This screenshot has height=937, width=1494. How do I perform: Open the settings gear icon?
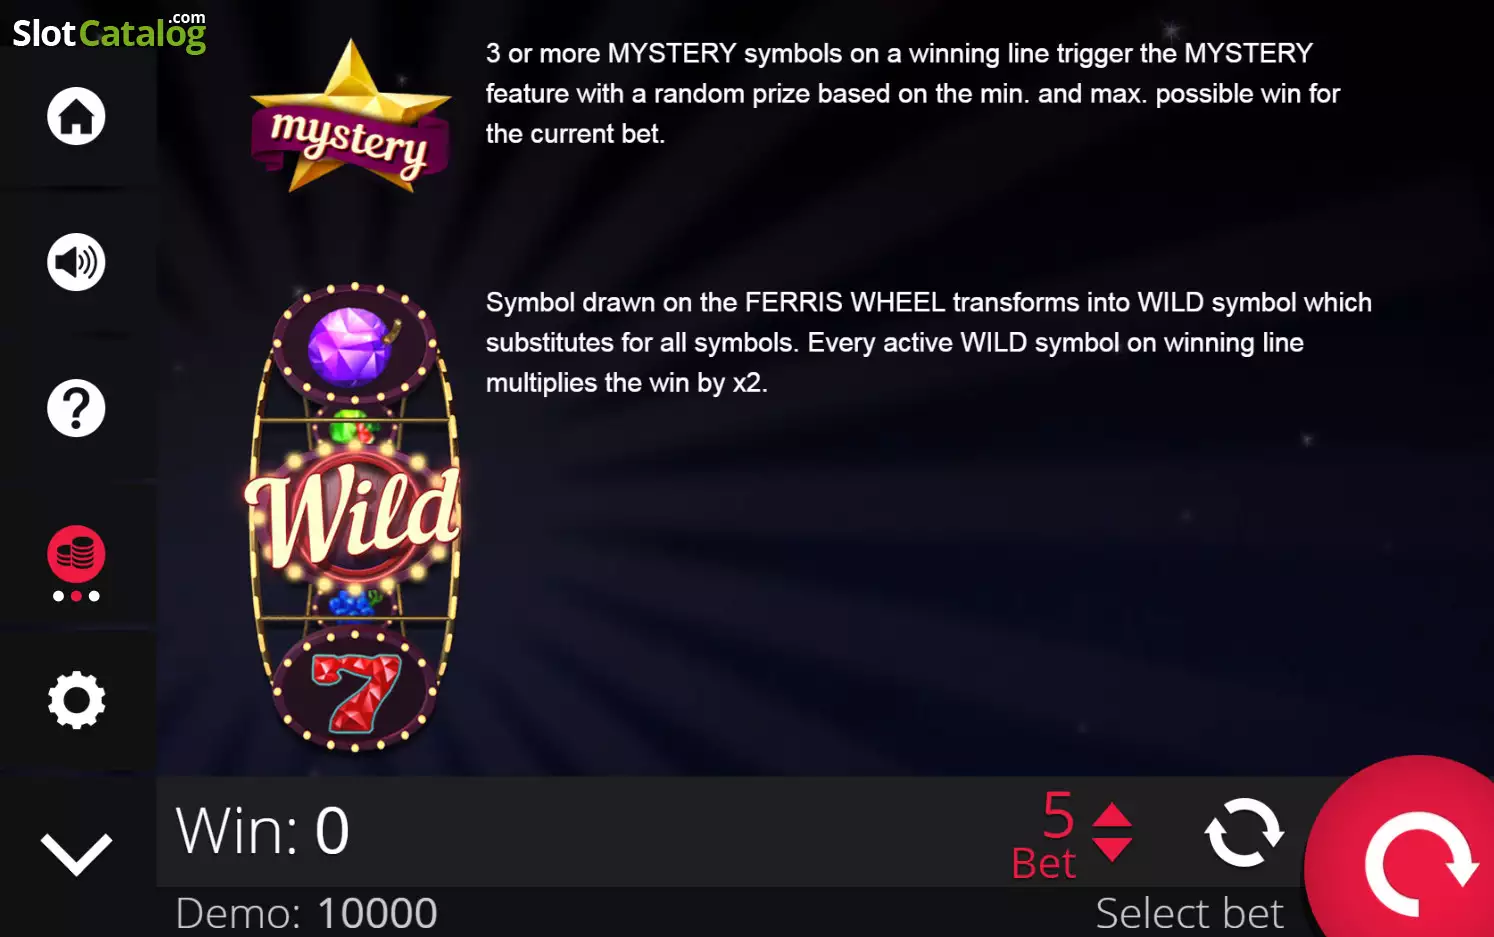[x=76, y=700]
